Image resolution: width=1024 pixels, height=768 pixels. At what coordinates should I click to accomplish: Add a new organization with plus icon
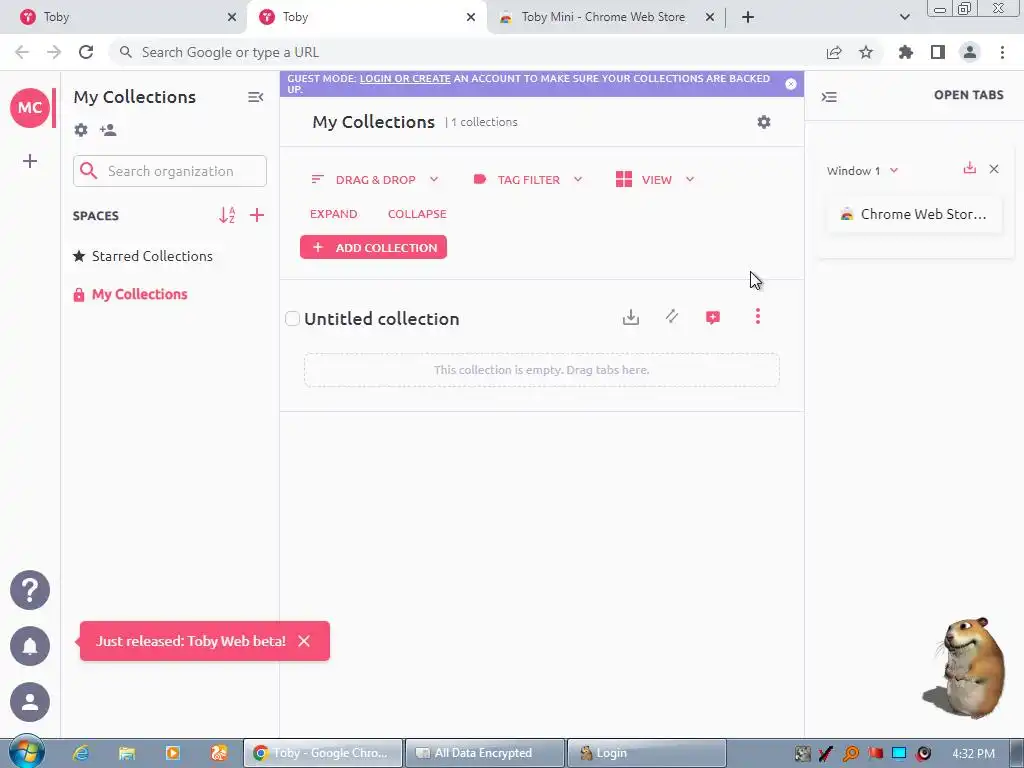pos(29,161)
